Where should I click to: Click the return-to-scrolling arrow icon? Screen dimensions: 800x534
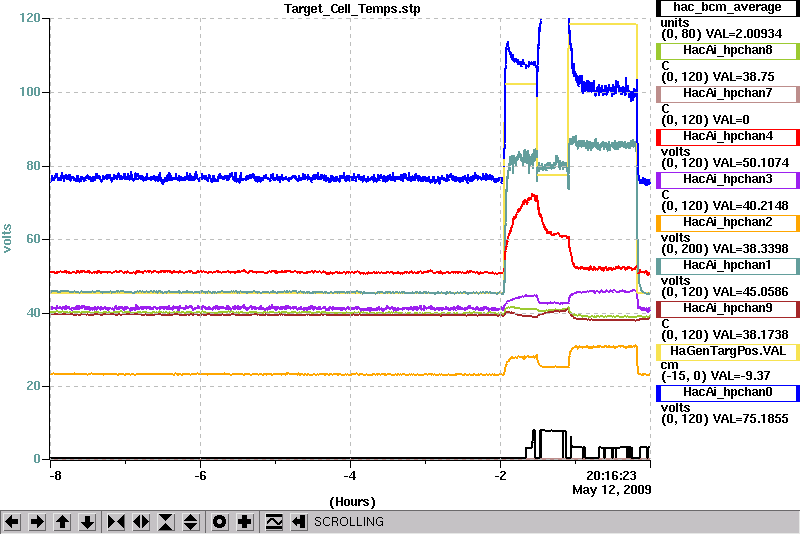click(298, 522)
